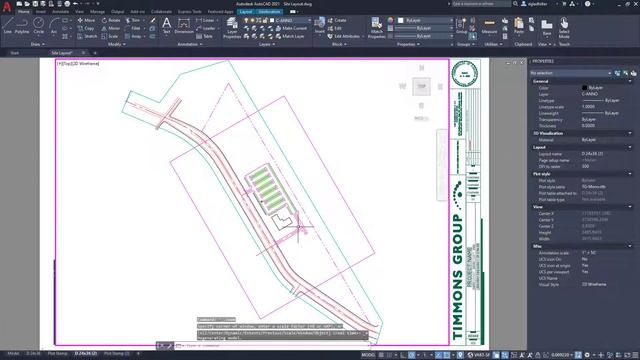
Task: Switch to the Model layout tab at bottom
Action: (x=13, y=353)
